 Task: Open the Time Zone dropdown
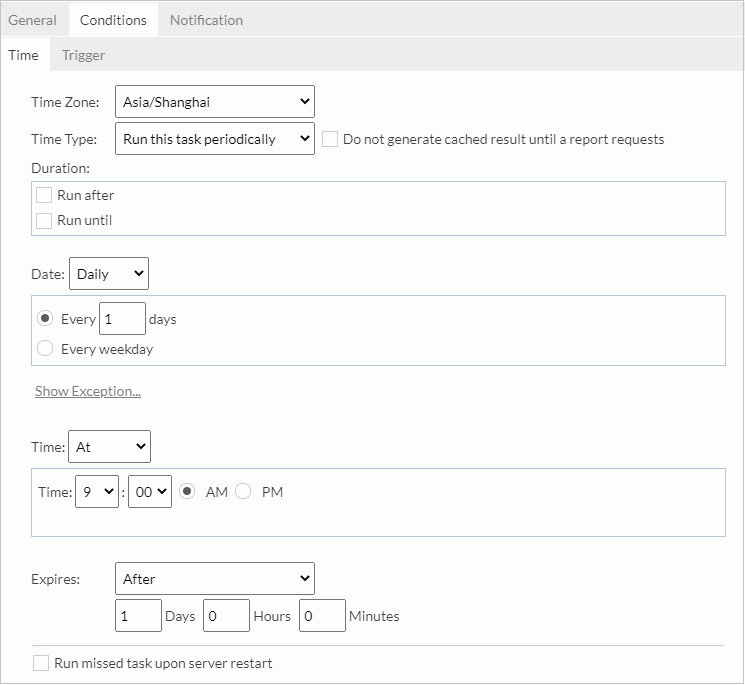214,102
